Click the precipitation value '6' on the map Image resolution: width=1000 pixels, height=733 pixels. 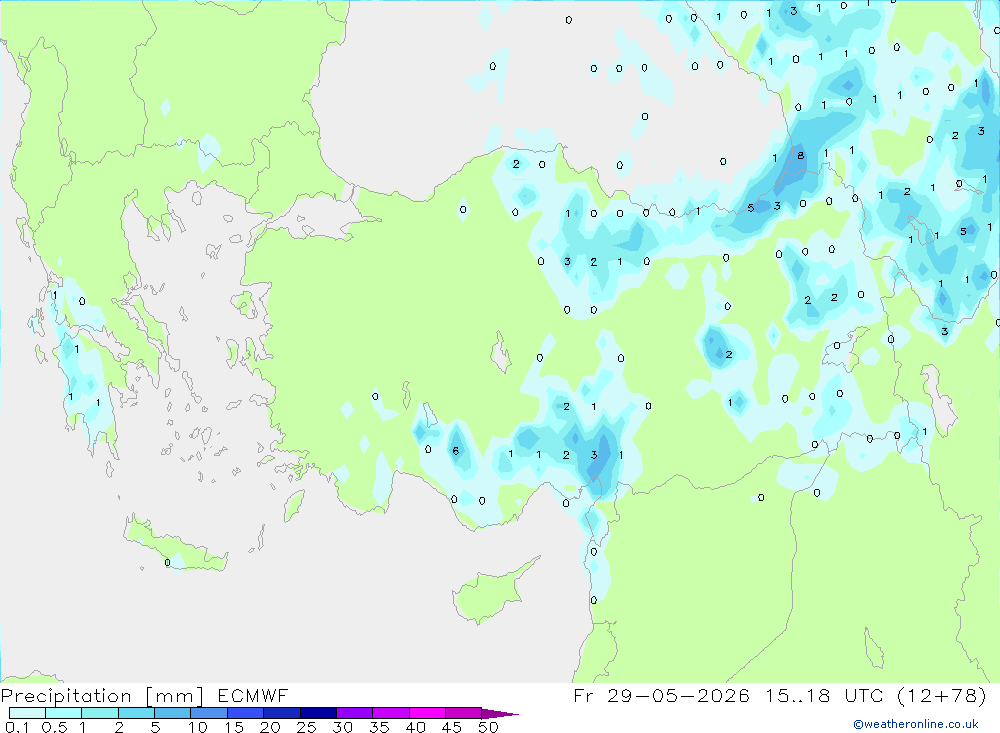click(x=455, y=451)
